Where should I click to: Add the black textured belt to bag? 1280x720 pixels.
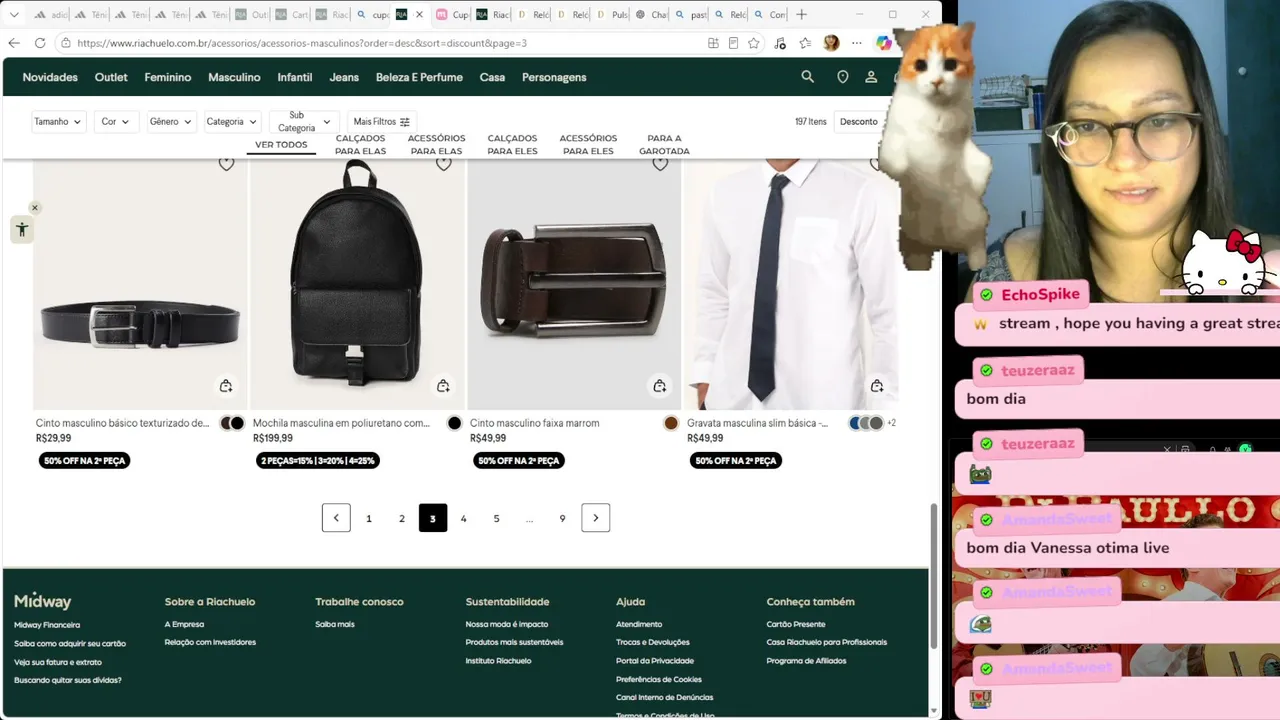tap(226, 386)
